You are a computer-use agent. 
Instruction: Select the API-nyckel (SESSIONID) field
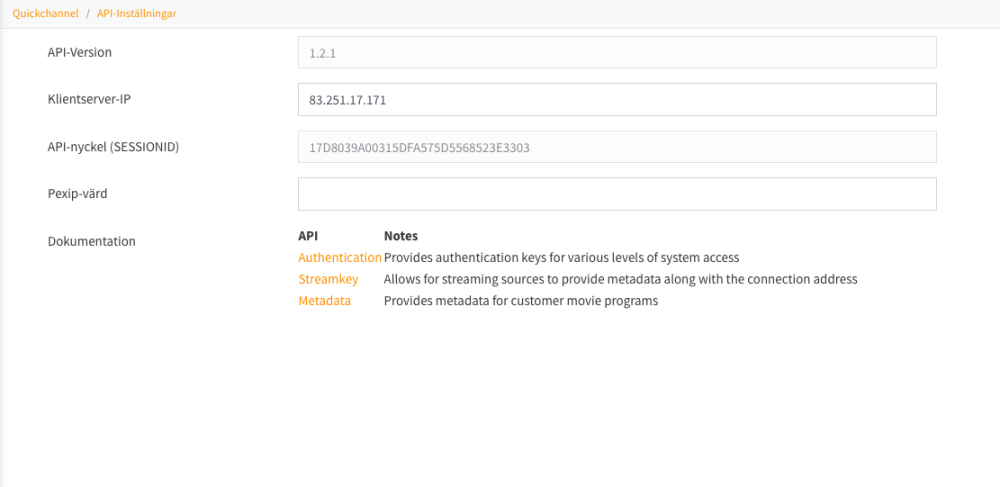(616, 147)
